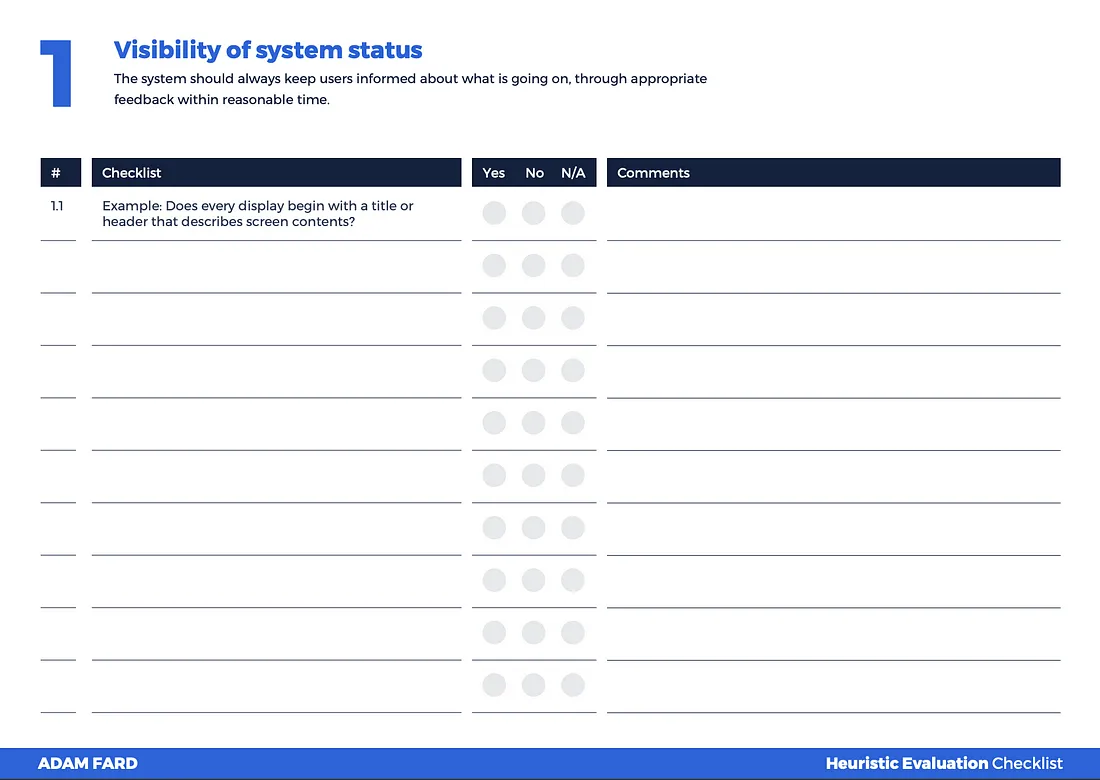
Task: Select No circle in the second checklist row
Action: tap(533, 266)
